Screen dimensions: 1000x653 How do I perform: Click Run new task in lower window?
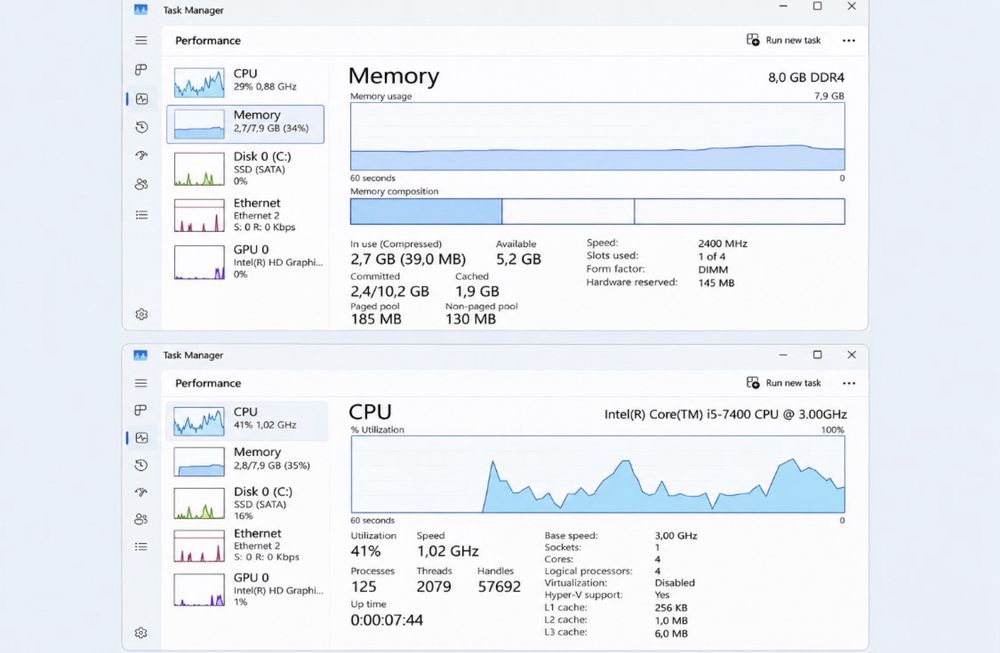(x=784, y=383)
